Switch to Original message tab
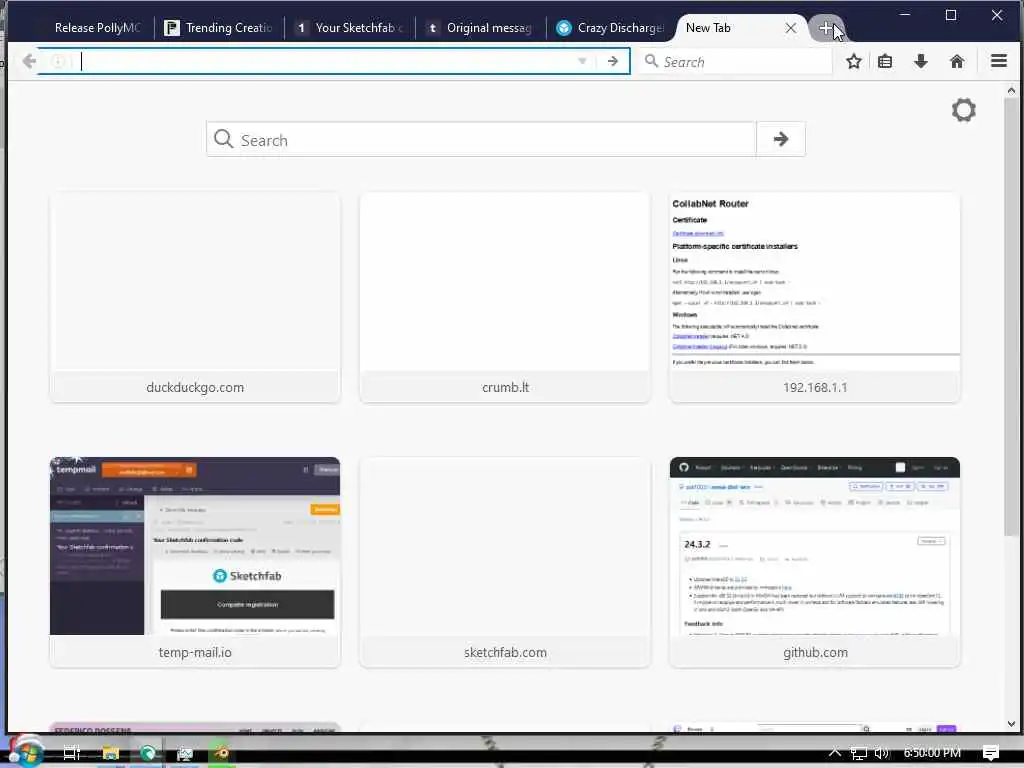The height and width of the screenshot is (768, 1024). point(481,27)
